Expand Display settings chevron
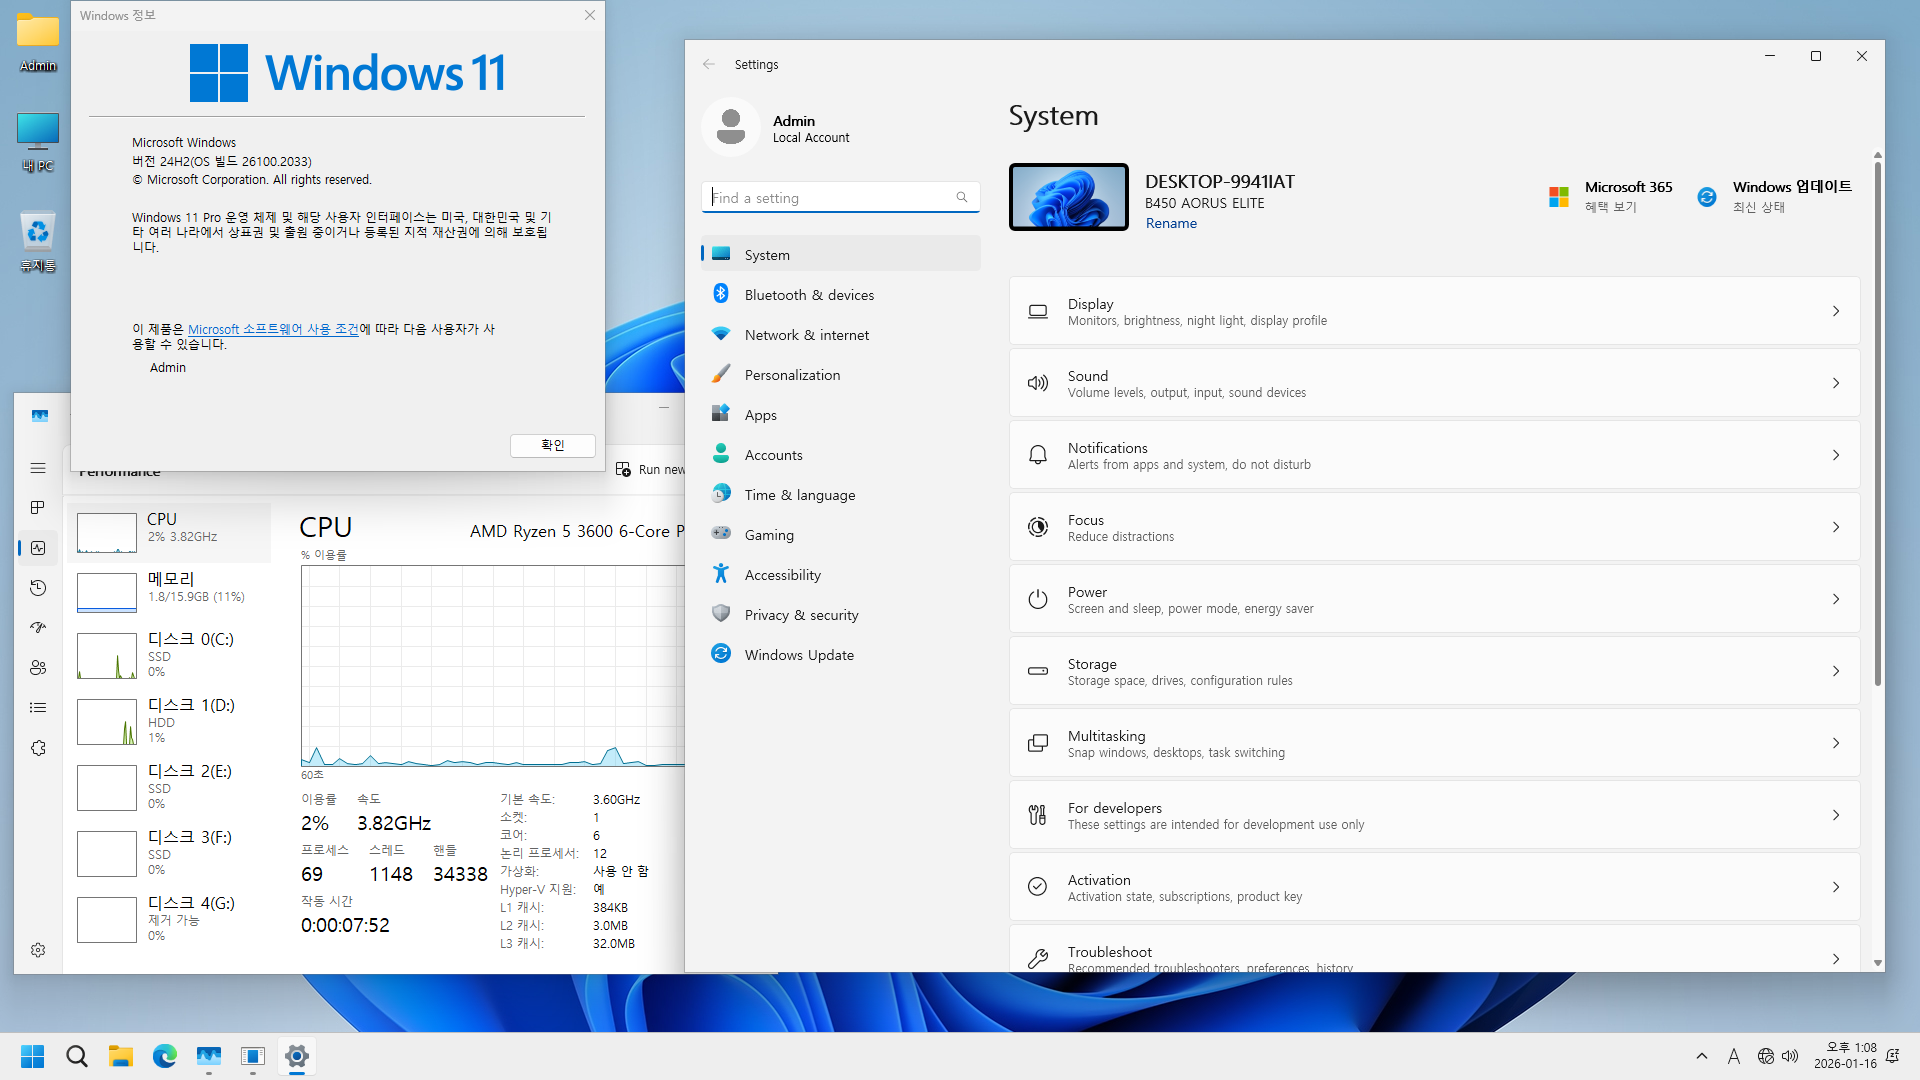Viewport: 1920px width, 1080px height. pos(1836,311)
